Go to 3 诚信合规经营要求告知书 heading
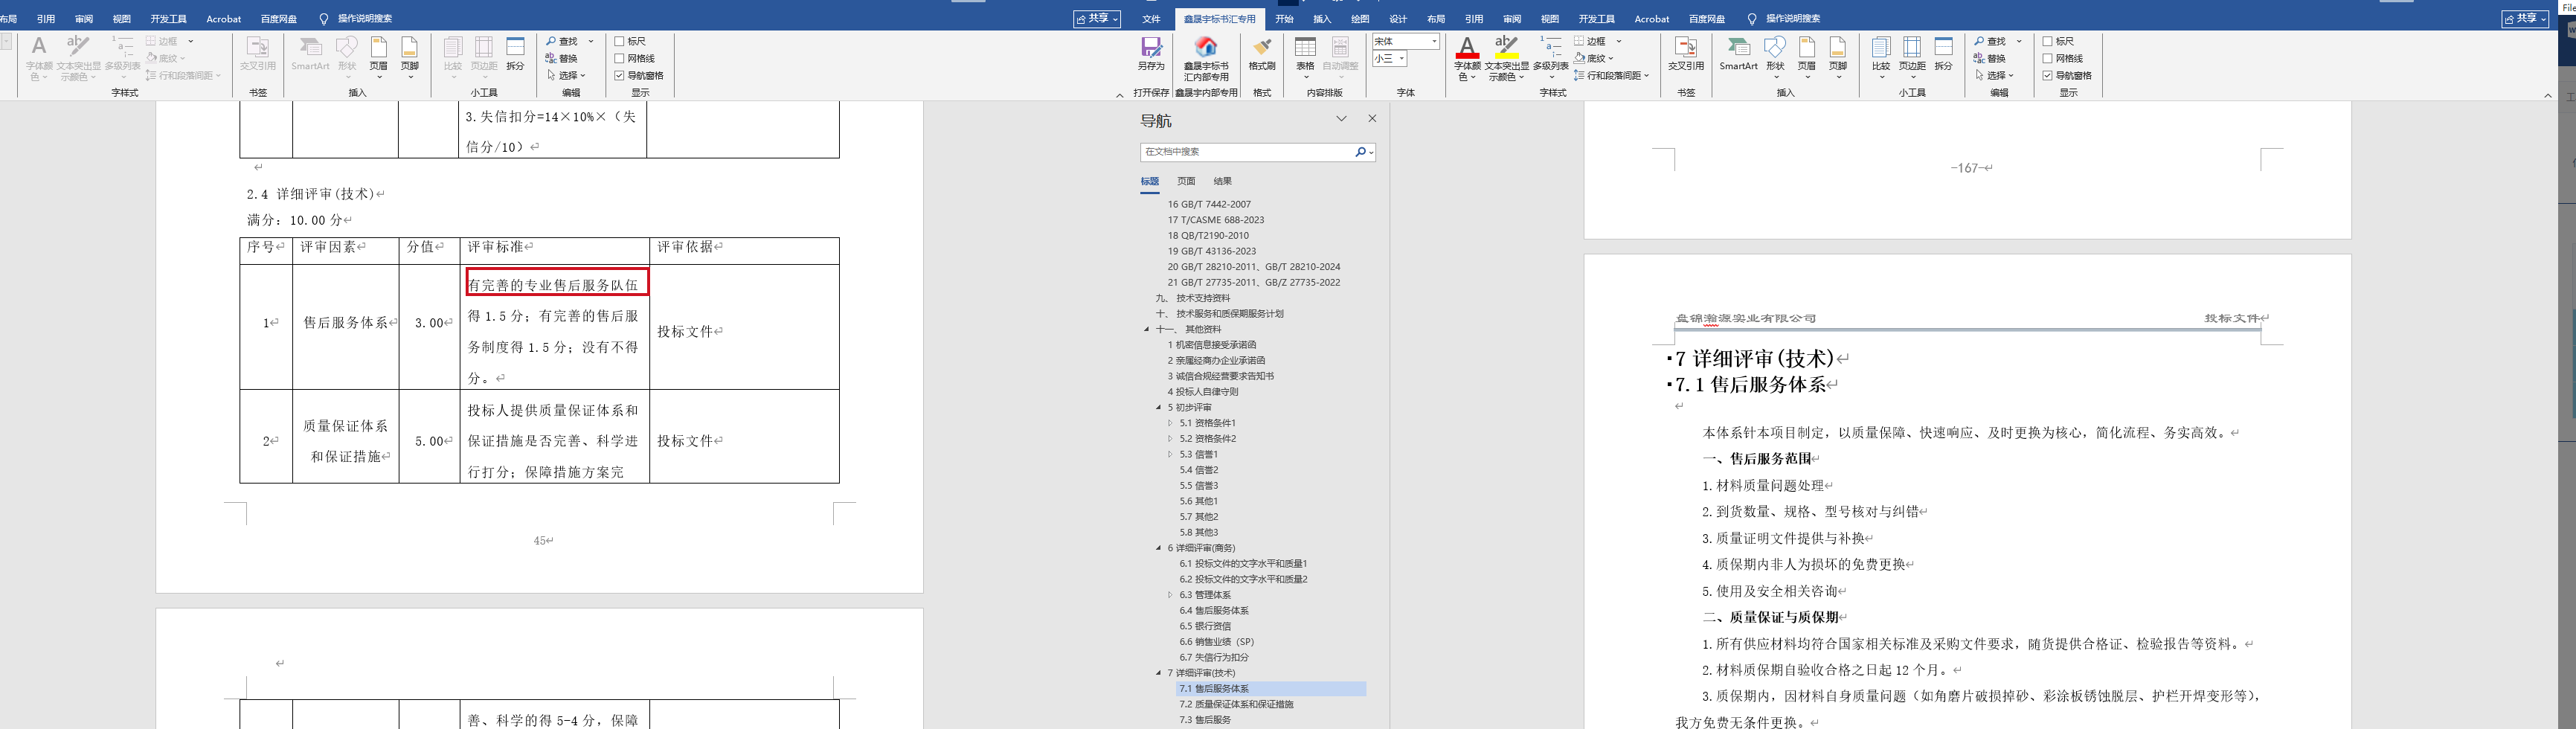The height and width of the screenshot is (729, 2576). tap(1220, 376)
